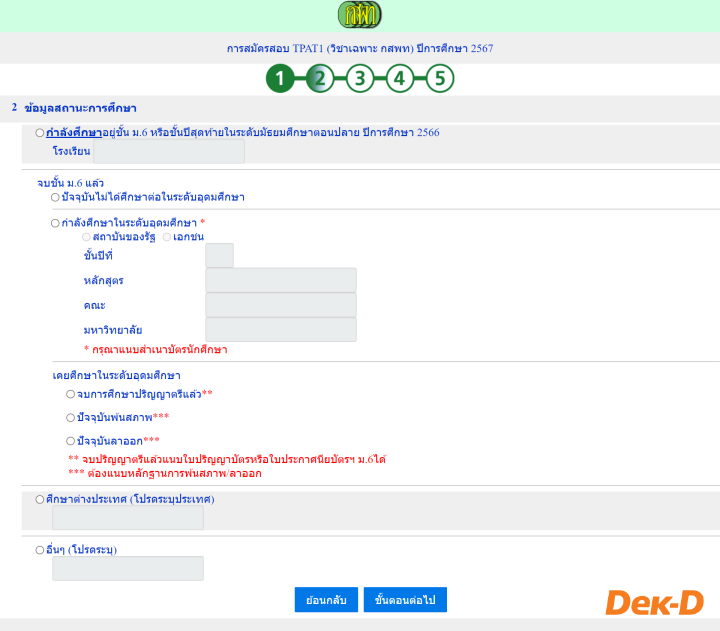
Task: Go to step 1 circle
Action: click(x=280, y=79)
